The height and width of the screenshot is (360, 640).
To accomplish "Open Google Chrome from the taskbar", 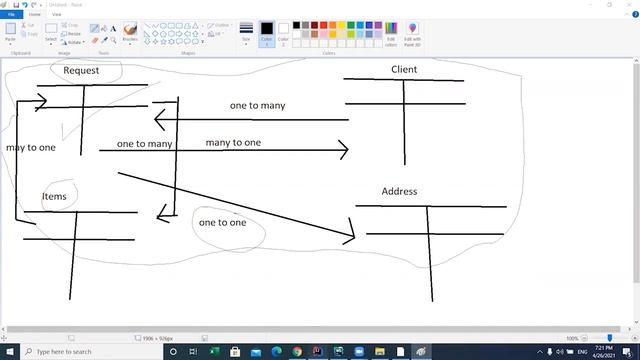I will (297, 351).
